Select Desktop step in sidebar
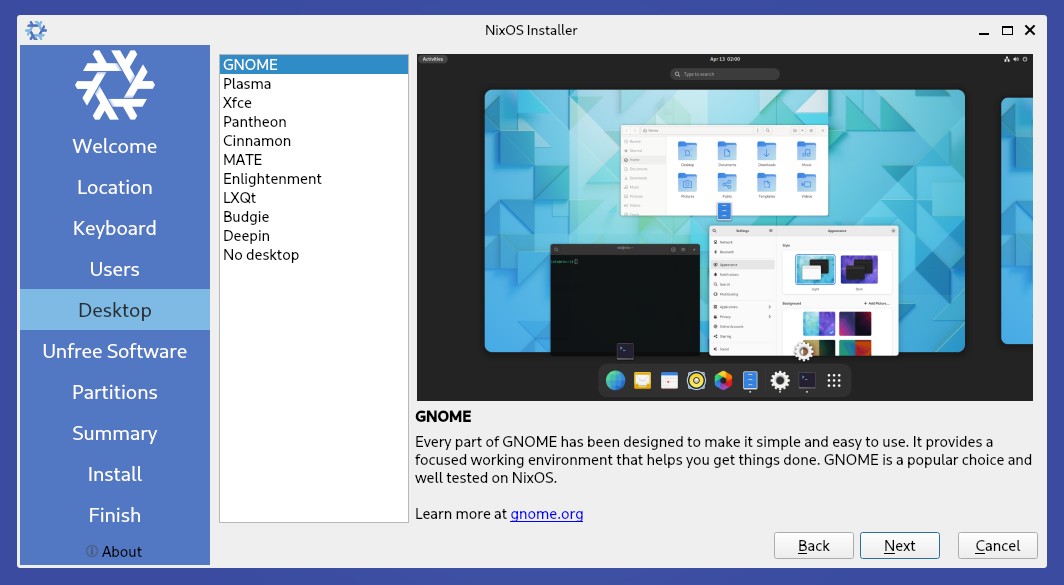Screen dimensions: 1064x585 (115, 310)
